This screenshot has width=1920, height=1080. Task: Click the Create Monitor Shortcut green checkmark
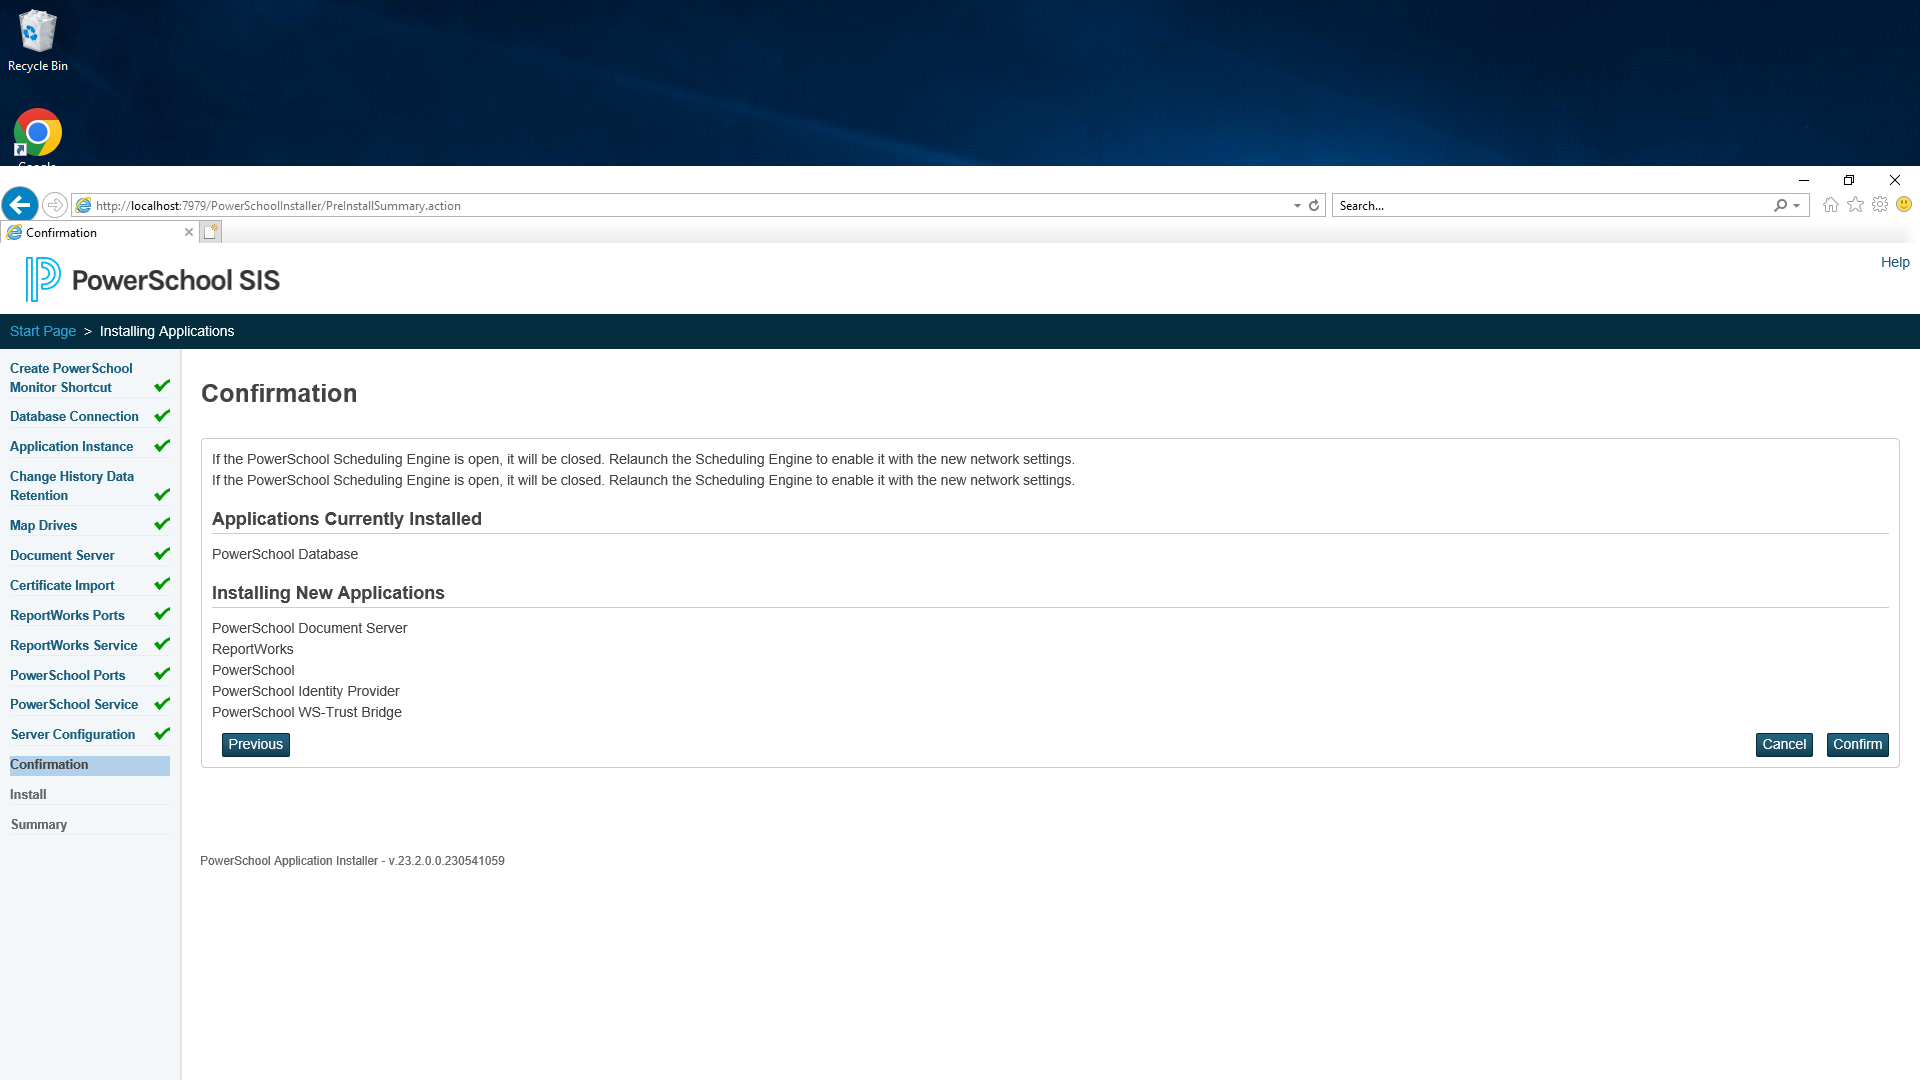(x=162, y=386)
